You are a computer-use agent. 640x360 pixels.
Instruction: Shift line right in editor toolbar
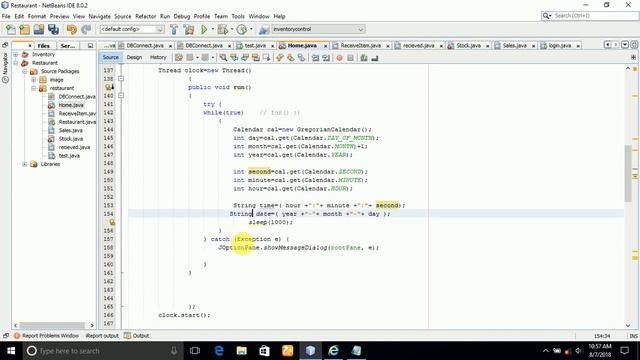[326, 58]
